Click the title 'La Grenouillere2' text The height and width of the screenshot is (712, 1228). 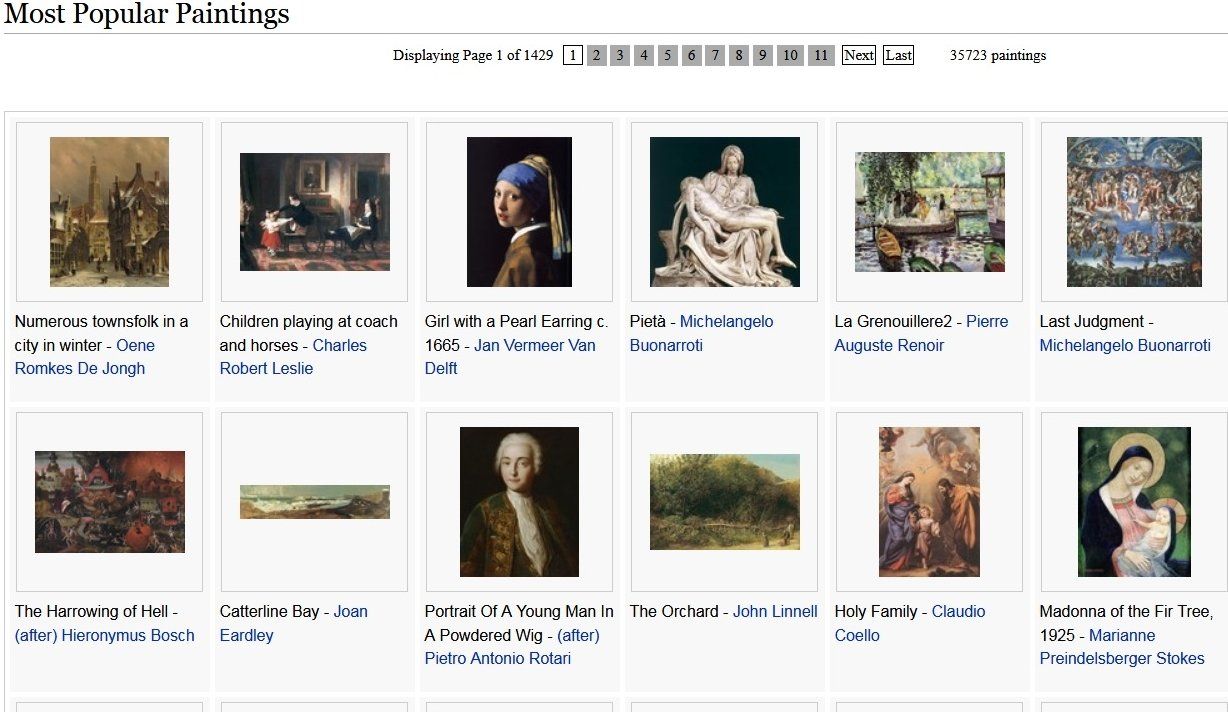coord(894,322)
